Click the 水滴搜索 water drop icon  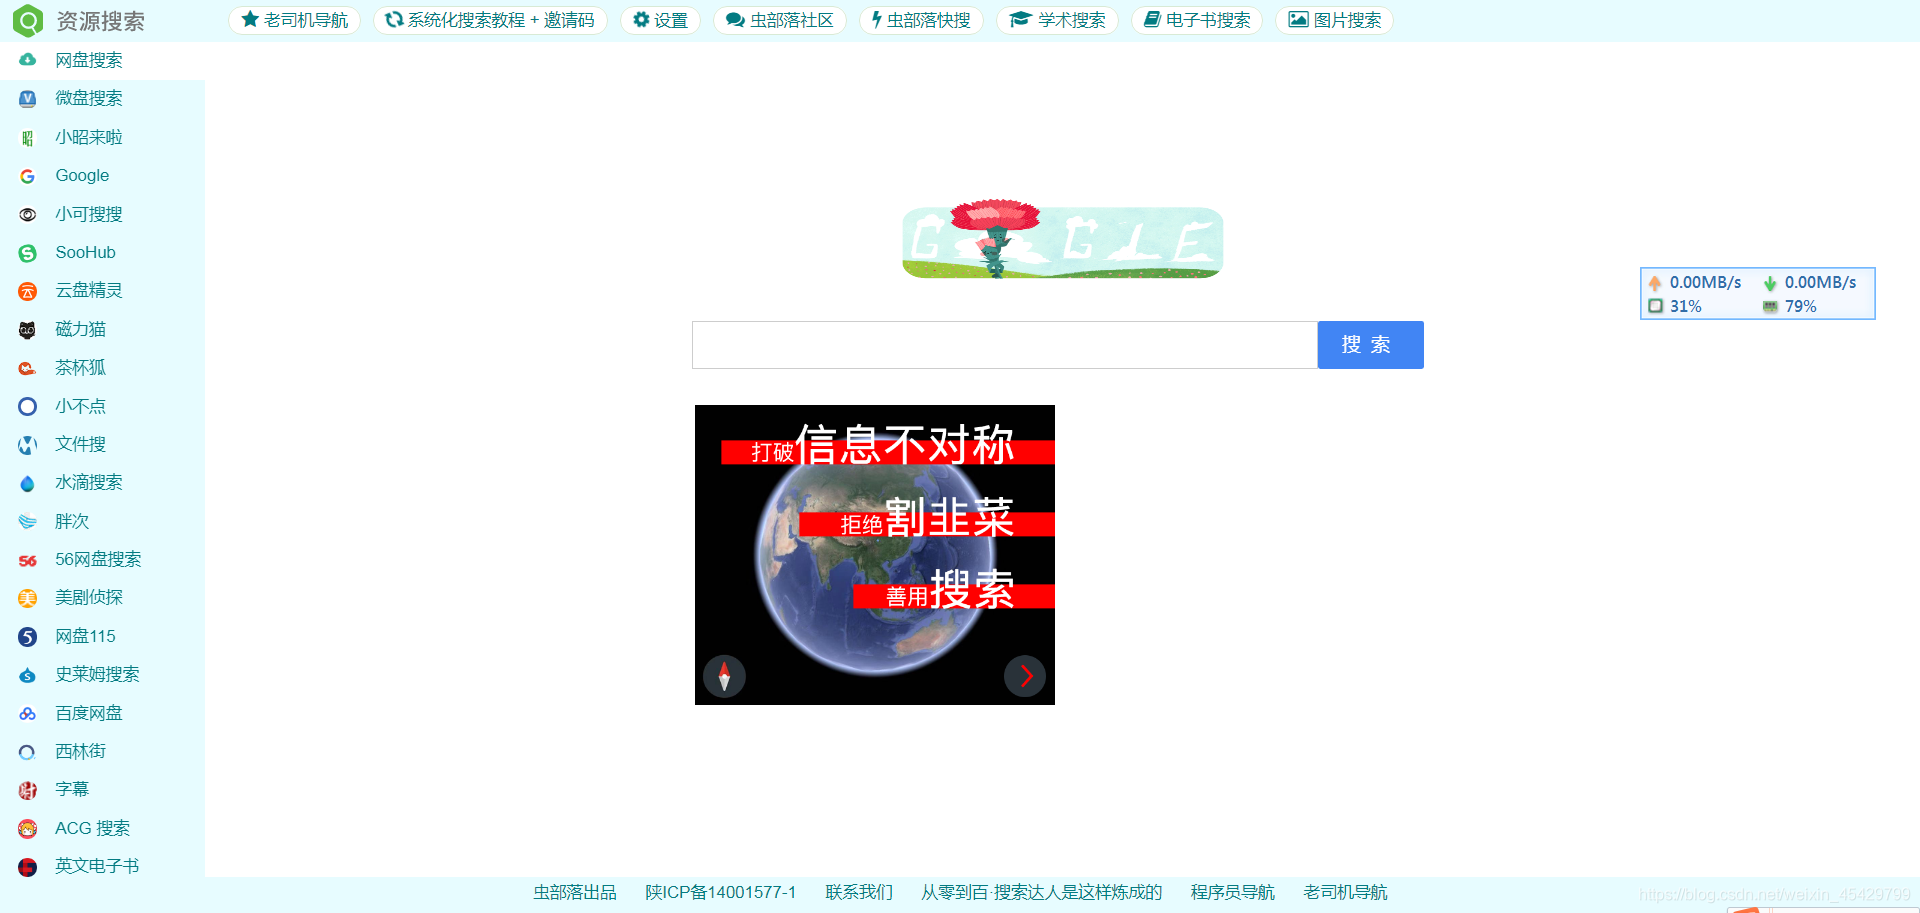point(28,483)
